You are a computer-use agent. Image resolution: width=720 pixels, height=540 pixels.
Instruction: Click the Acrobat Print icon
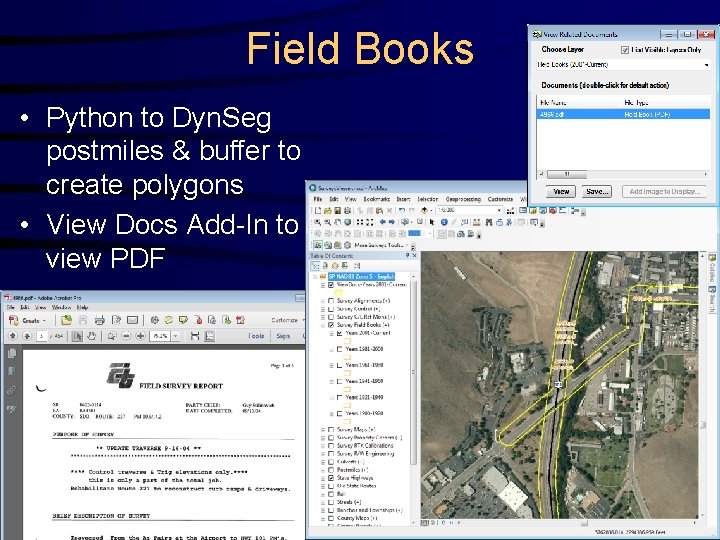pos(99,320)
